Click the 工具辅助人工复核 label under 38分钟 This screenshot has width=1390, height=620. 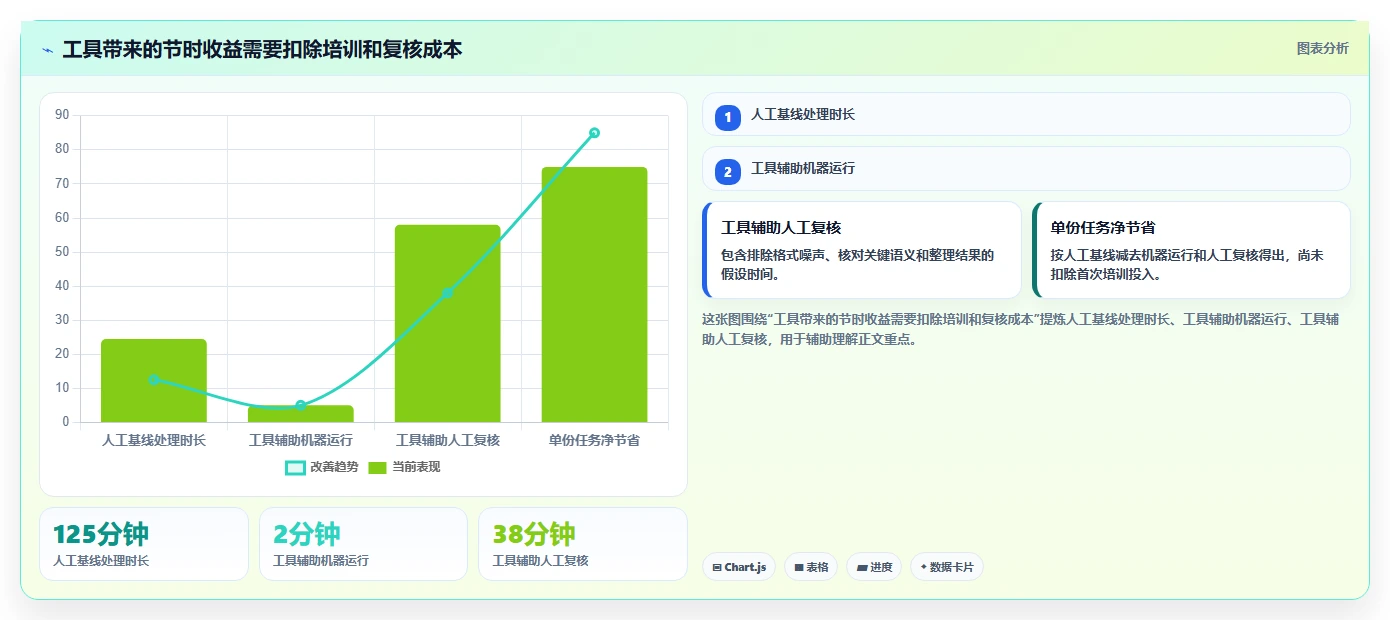click(541, 561)
